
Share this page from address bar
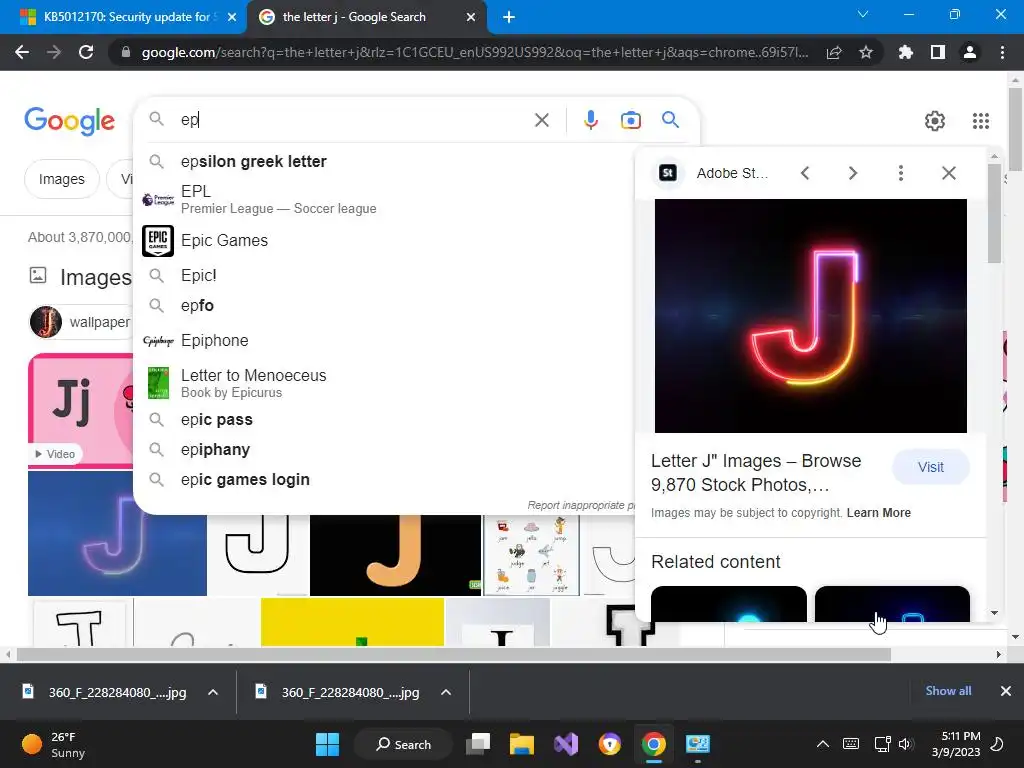point(834,52)
